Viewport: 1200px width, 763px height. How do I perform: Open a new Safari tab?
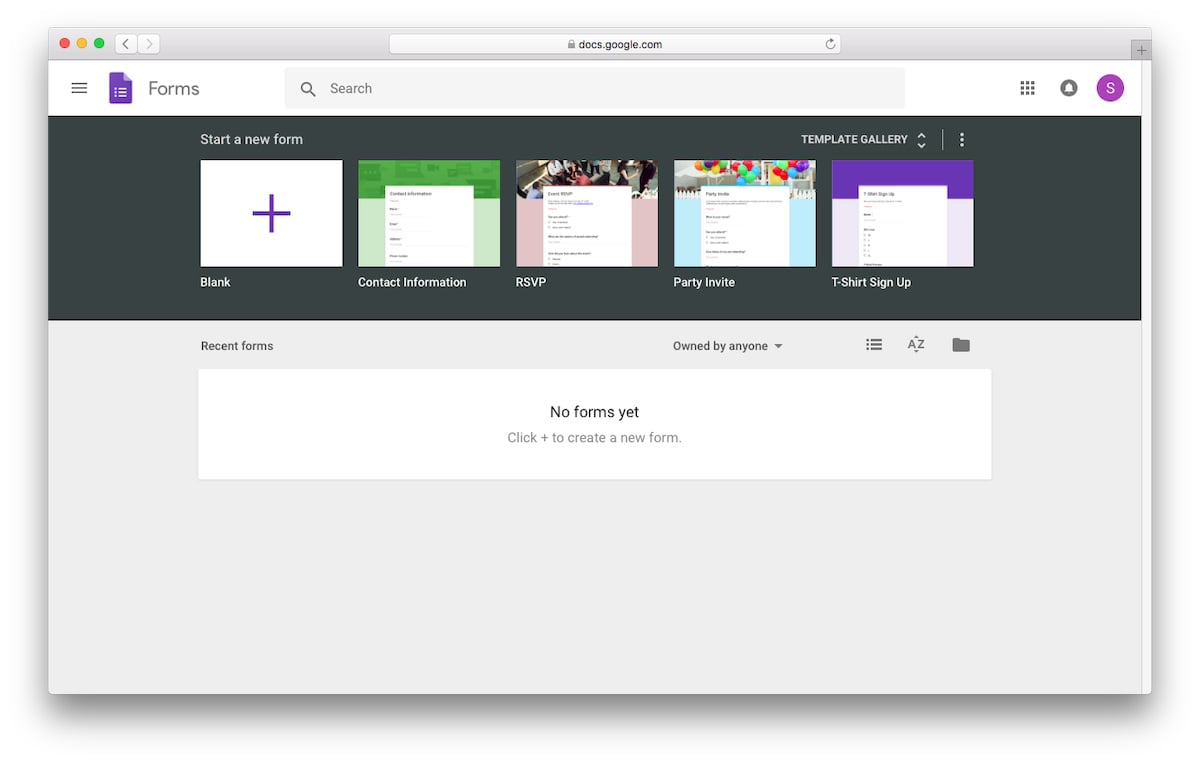[1141, 50]
